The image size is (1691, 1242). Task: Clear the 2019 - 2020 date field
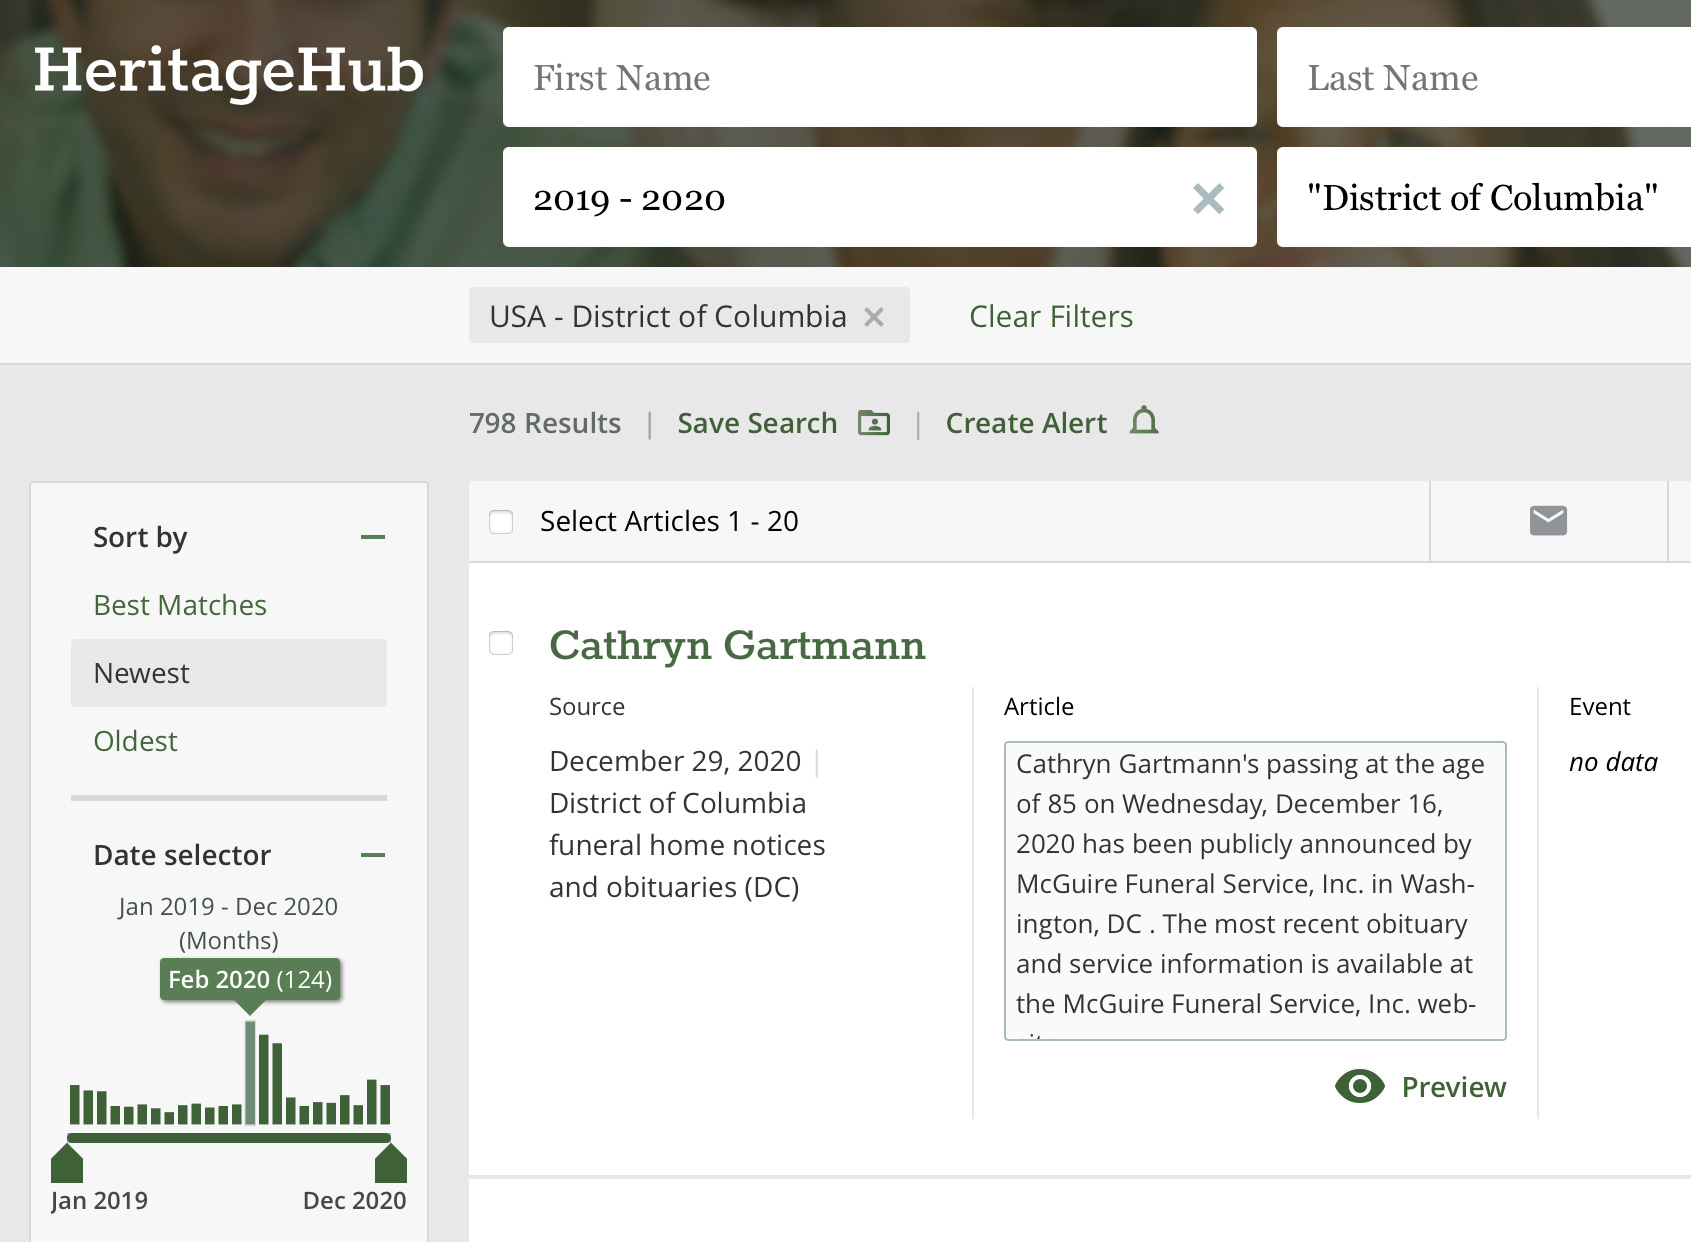pyautogui.click(x=1208, y=198)
